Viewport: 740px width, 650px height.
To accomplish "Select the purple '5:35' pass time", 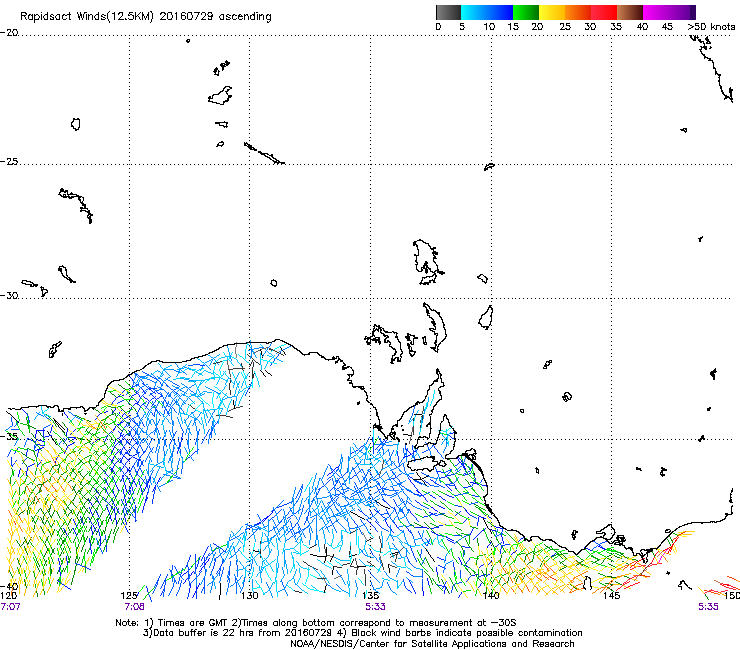I will 708,606.
